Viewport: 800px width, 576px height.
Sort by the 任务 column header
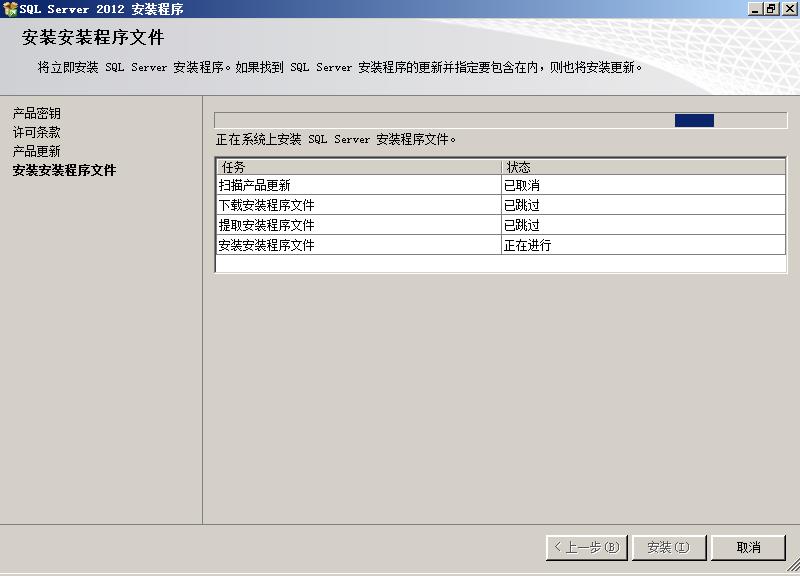click(358, 167)
